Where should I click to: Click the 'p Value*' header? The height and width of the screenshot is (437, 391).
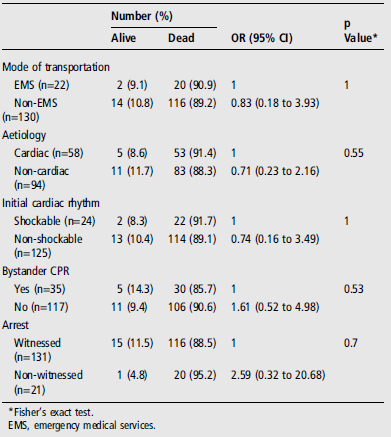(x=360, y=31)
